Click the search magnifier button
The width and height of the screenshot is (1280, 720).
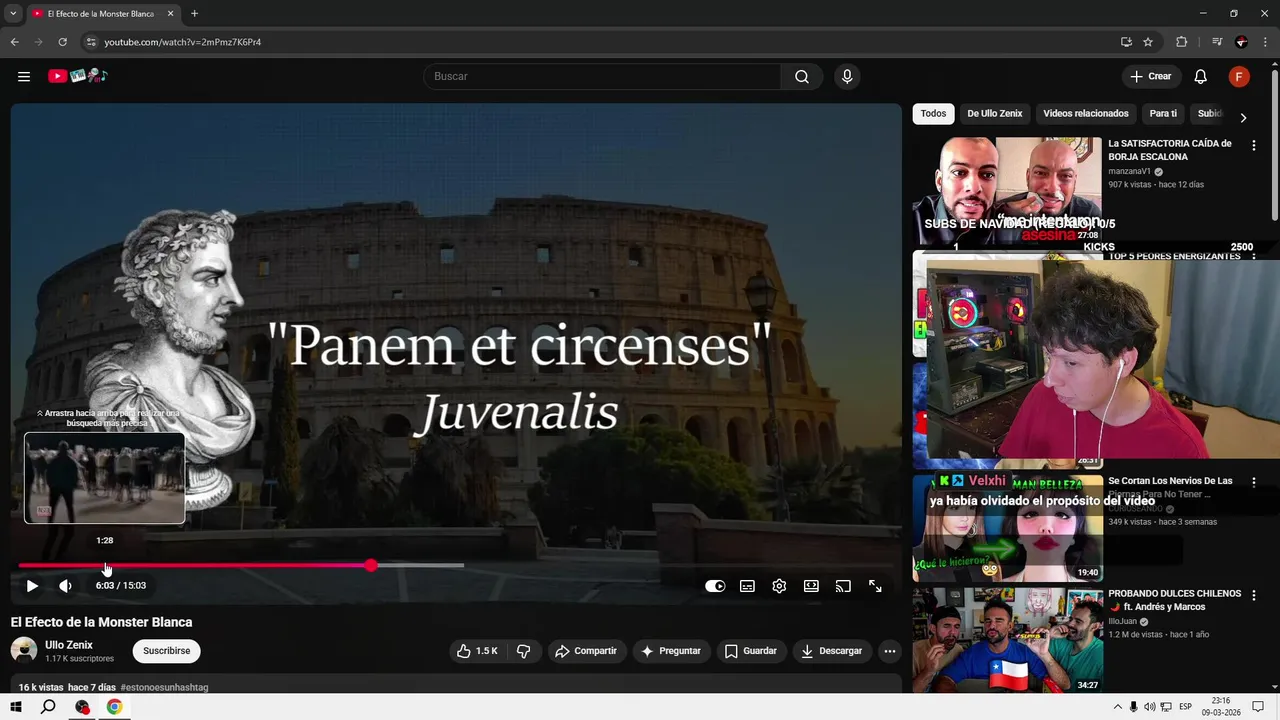coord(802,77)
